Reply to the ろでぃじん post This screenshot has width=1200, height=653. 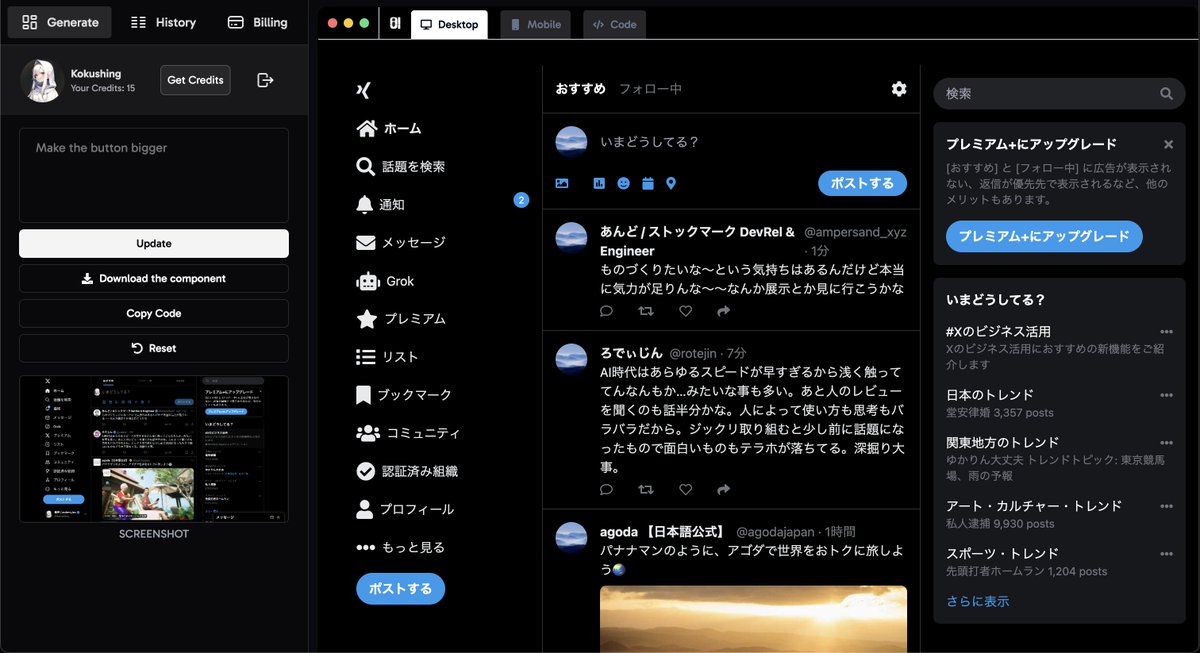point(606,489)
